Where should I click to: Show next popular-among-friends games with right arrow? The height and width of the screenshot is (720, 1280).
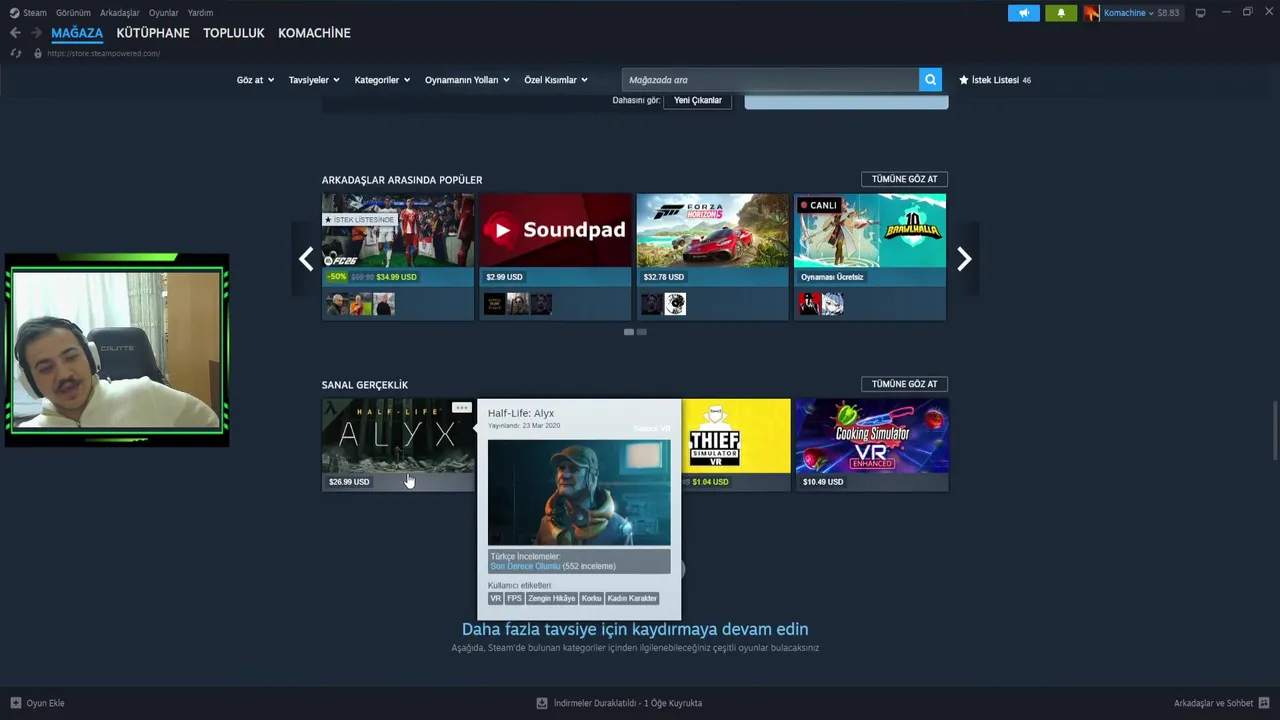[964, 259]
